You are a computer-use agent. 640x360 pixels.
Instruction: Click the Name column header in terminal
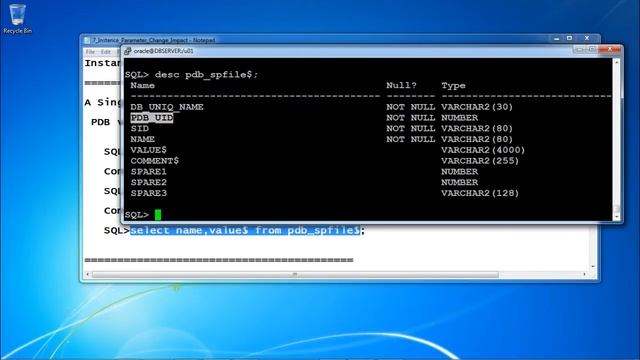pyautogui.click(x=142, y=85)
